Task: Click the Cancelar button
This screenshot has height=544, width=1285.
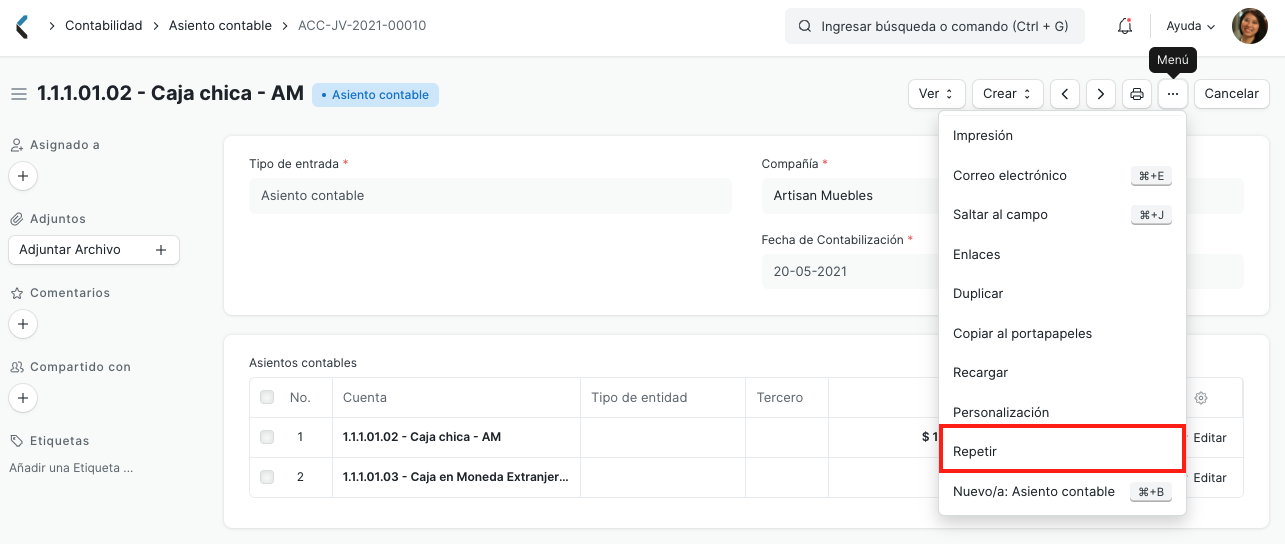Action: [1232, 94]
